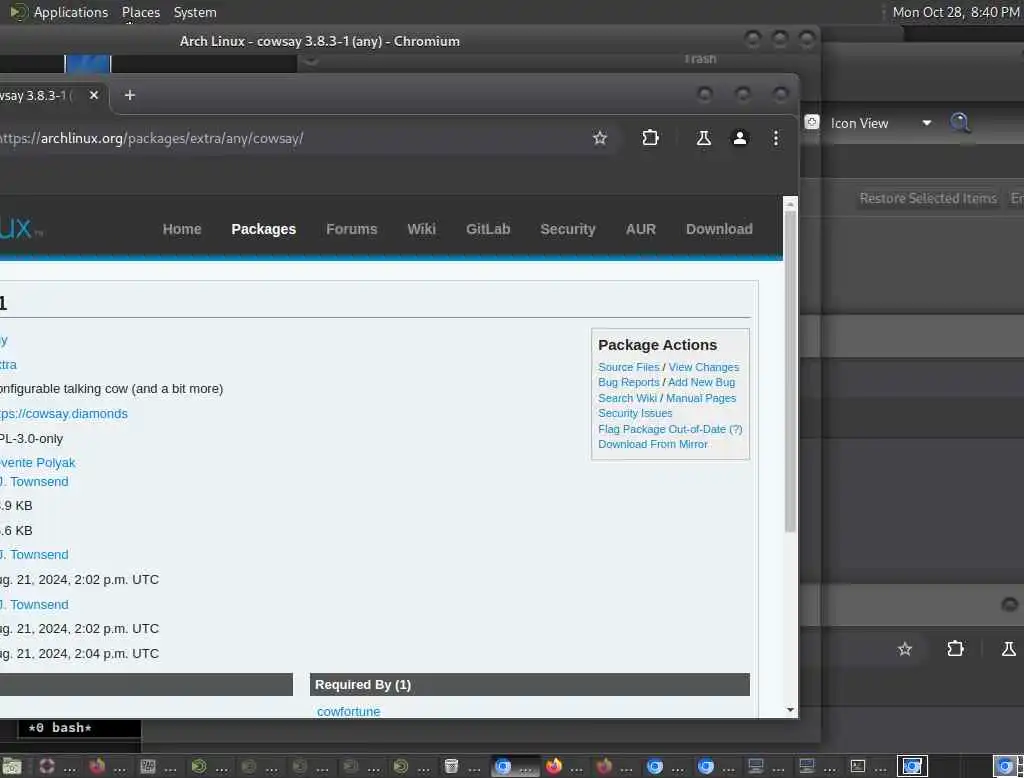The width and height of the screenshot is (1024, 778).
Task: Open the Trash taskbar entry
Action: coord(460,766)
